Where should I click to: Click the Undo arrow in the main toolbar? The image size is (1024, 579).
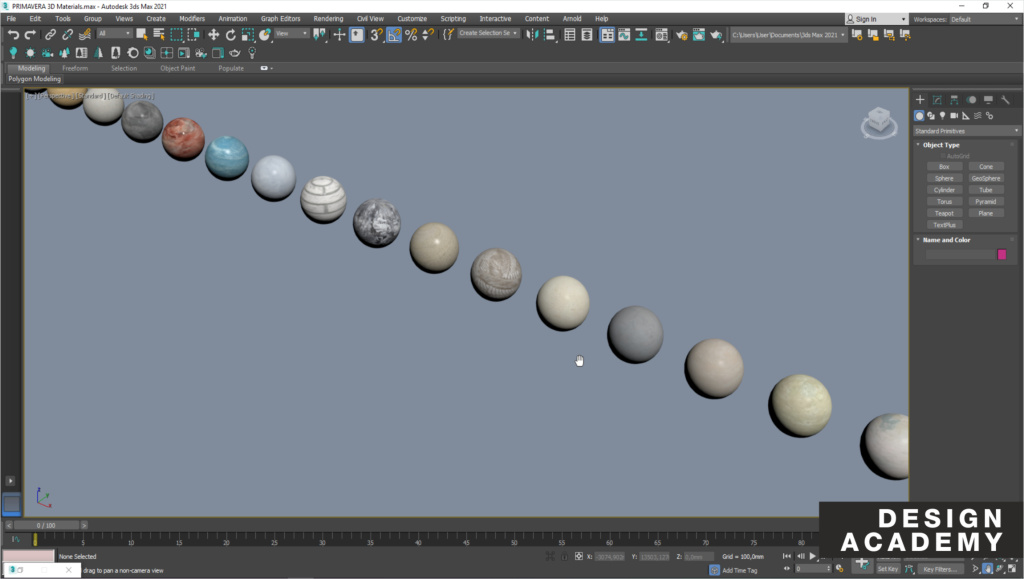tap(13, 35)
